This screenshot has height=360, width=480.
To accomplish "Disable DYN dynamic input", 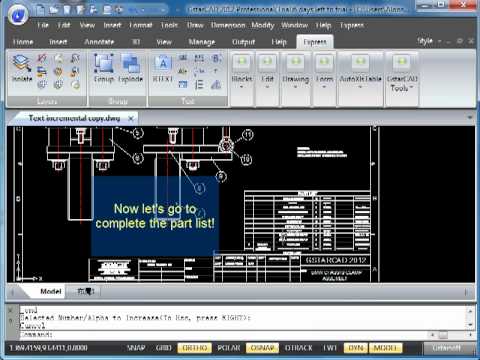I will tap(355, 348).
